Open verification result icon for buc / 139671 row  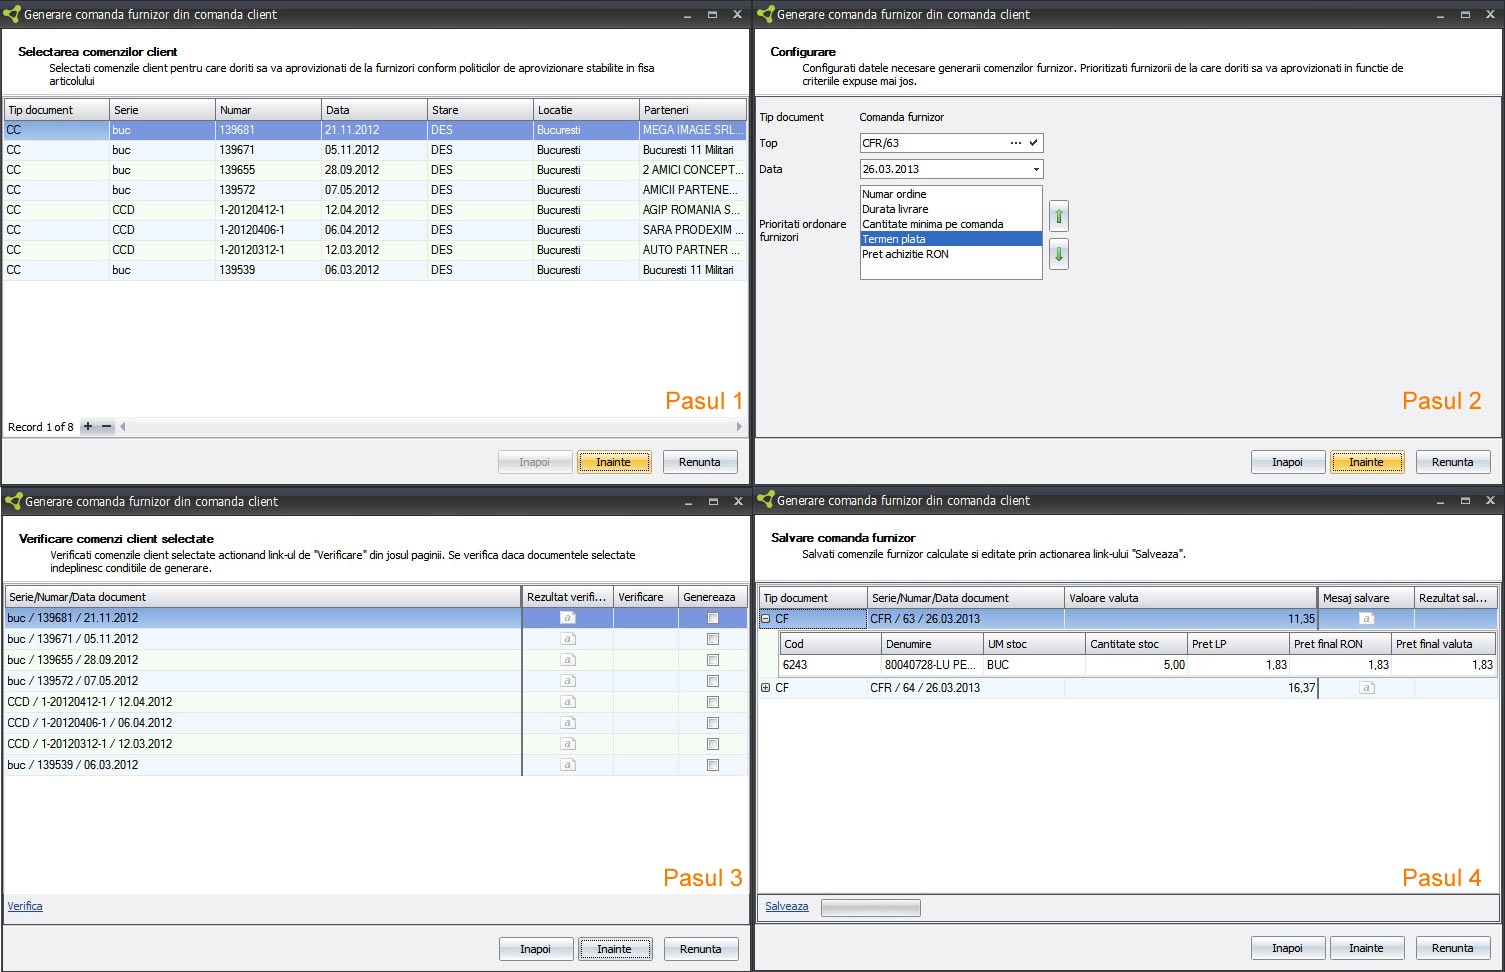568,639
